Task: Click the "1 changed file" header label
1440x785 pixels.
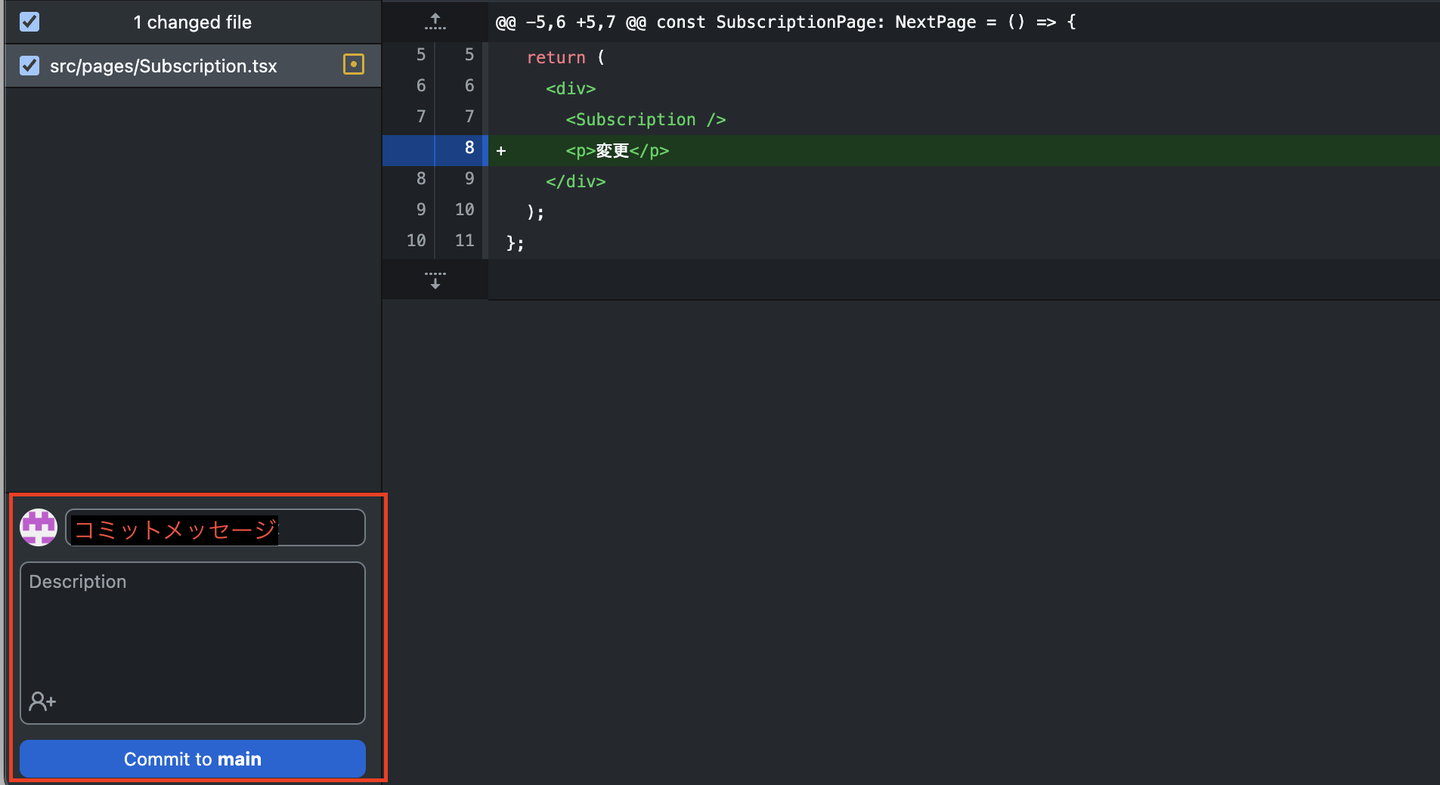Action: [x=192, y=22]
